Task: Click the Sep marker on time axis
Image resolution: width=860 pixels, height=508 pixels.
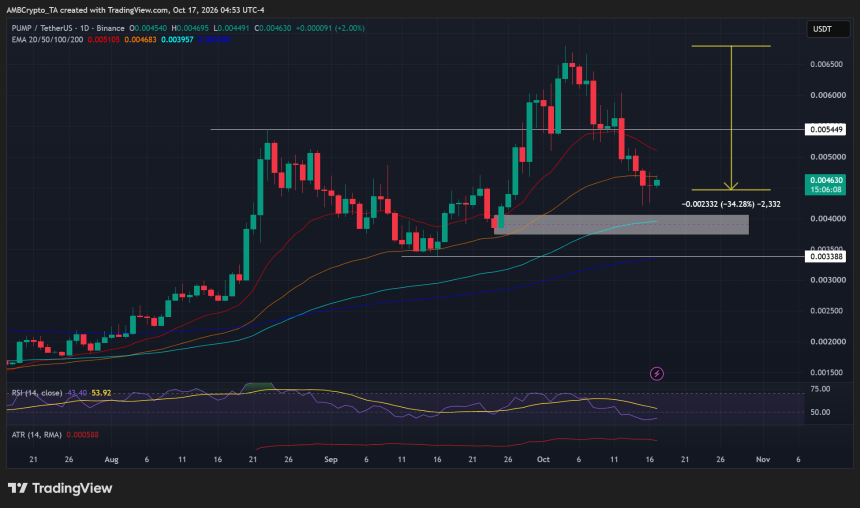Action: 331,459
